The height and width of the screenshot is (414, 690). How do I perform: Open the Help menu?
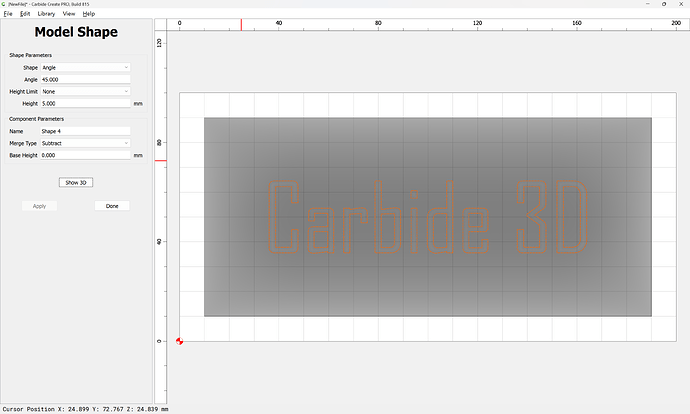[89, 14]
